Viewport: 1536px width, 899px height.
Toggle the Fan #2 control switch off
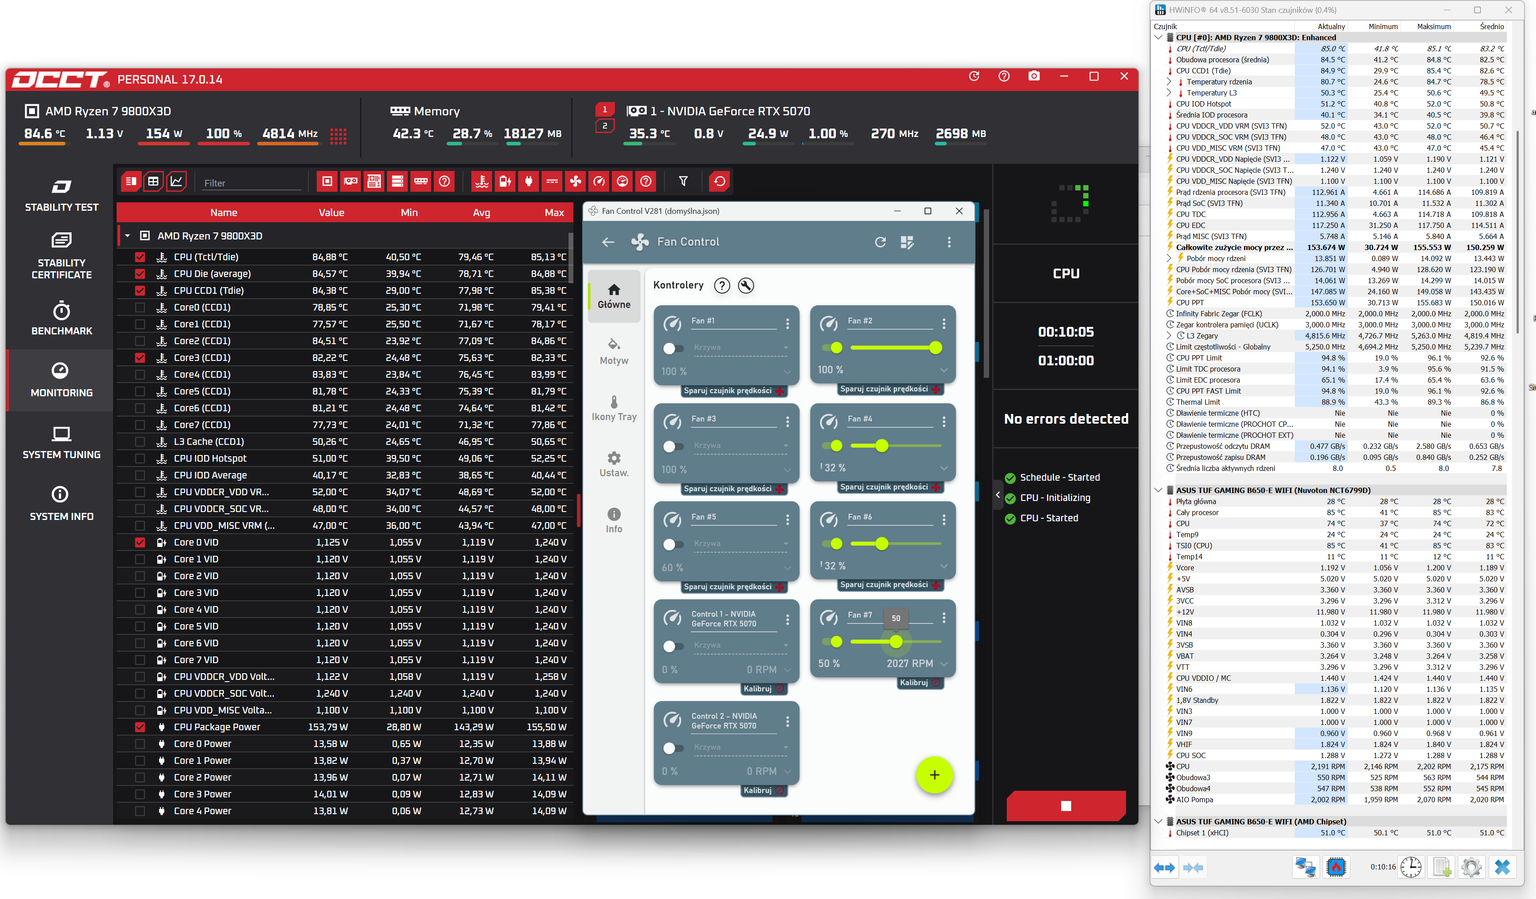pos(831,348)
